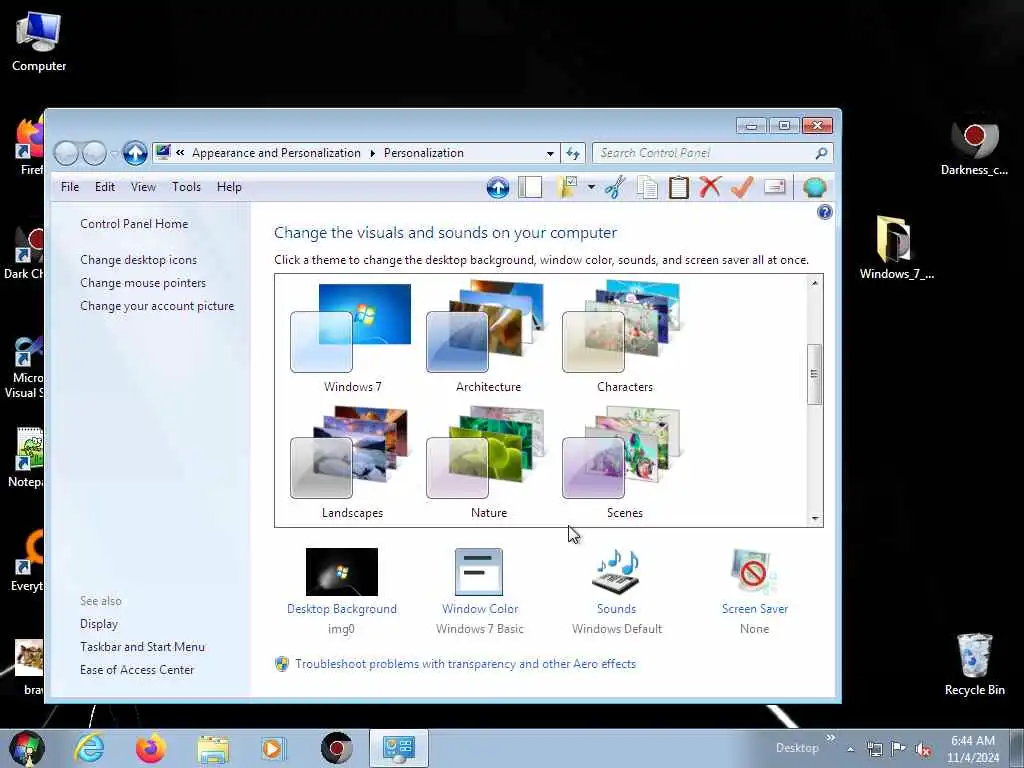This screenshot has height=768, width=1024.
Task: Open Ease of Access Center link
Action: click(x=137, y=669)
